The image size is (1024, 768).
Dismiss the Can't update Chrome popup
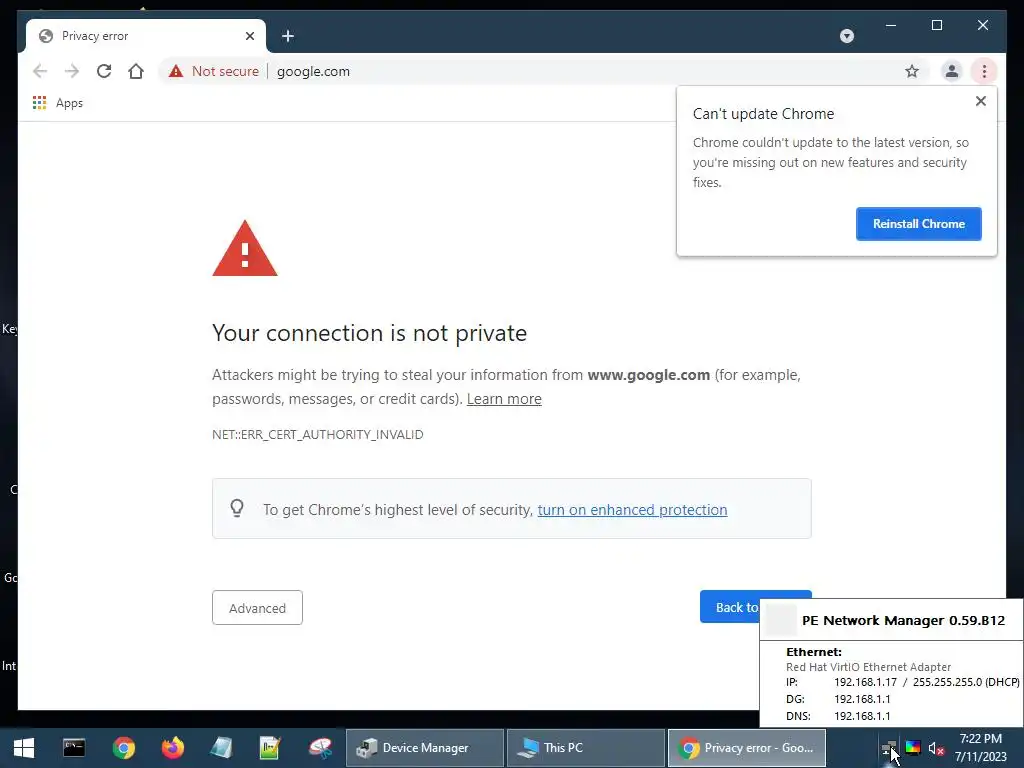[x=980, y=101]
